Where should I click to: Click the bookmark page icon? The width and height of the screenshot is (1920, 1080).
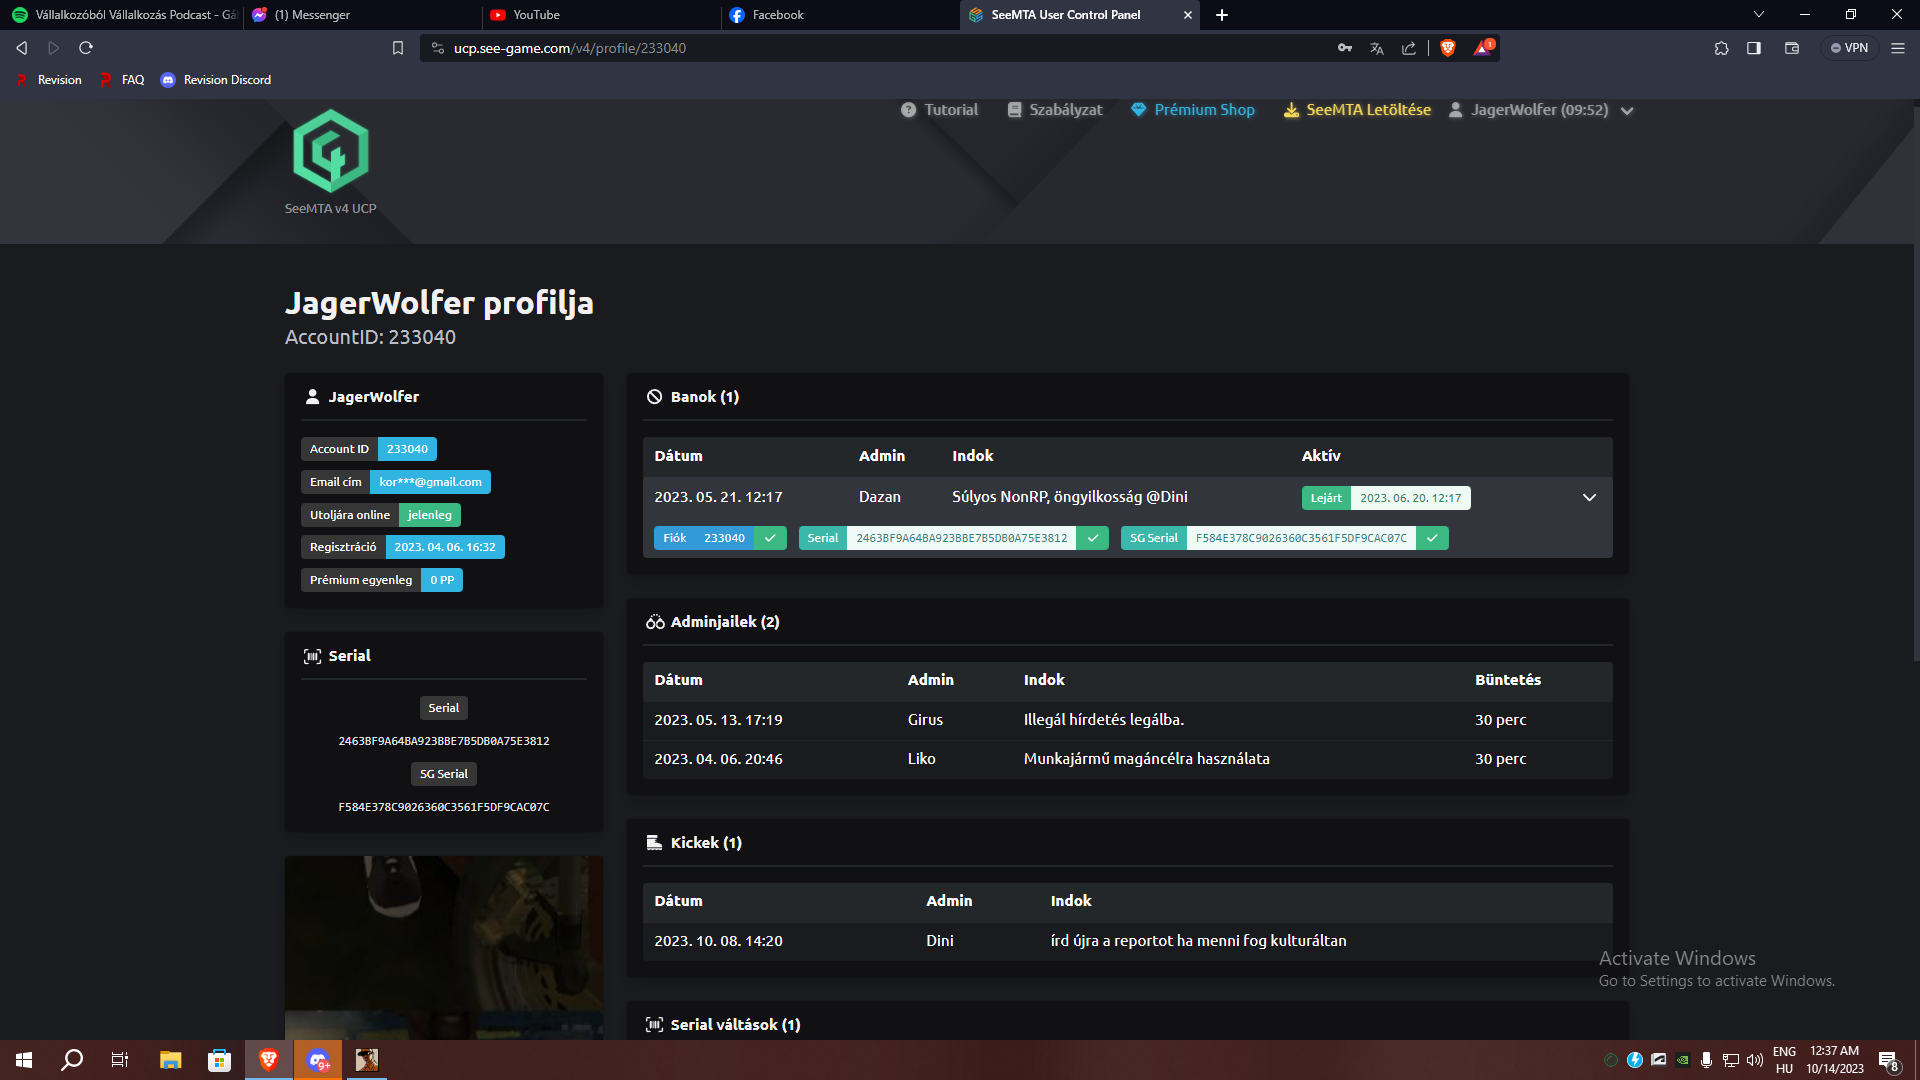coord(398,48)
